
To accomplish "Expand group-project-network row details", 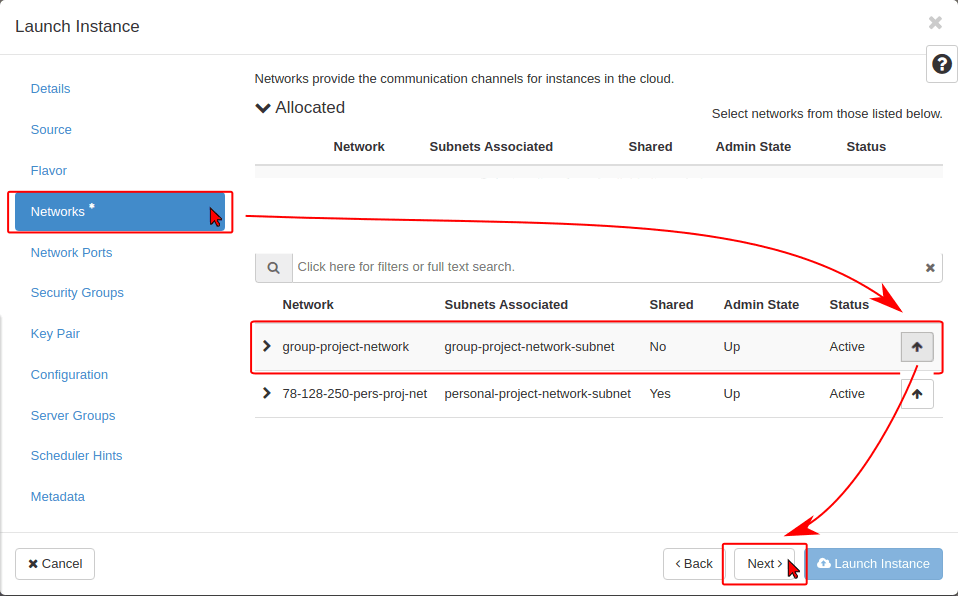I will point(266,347).
